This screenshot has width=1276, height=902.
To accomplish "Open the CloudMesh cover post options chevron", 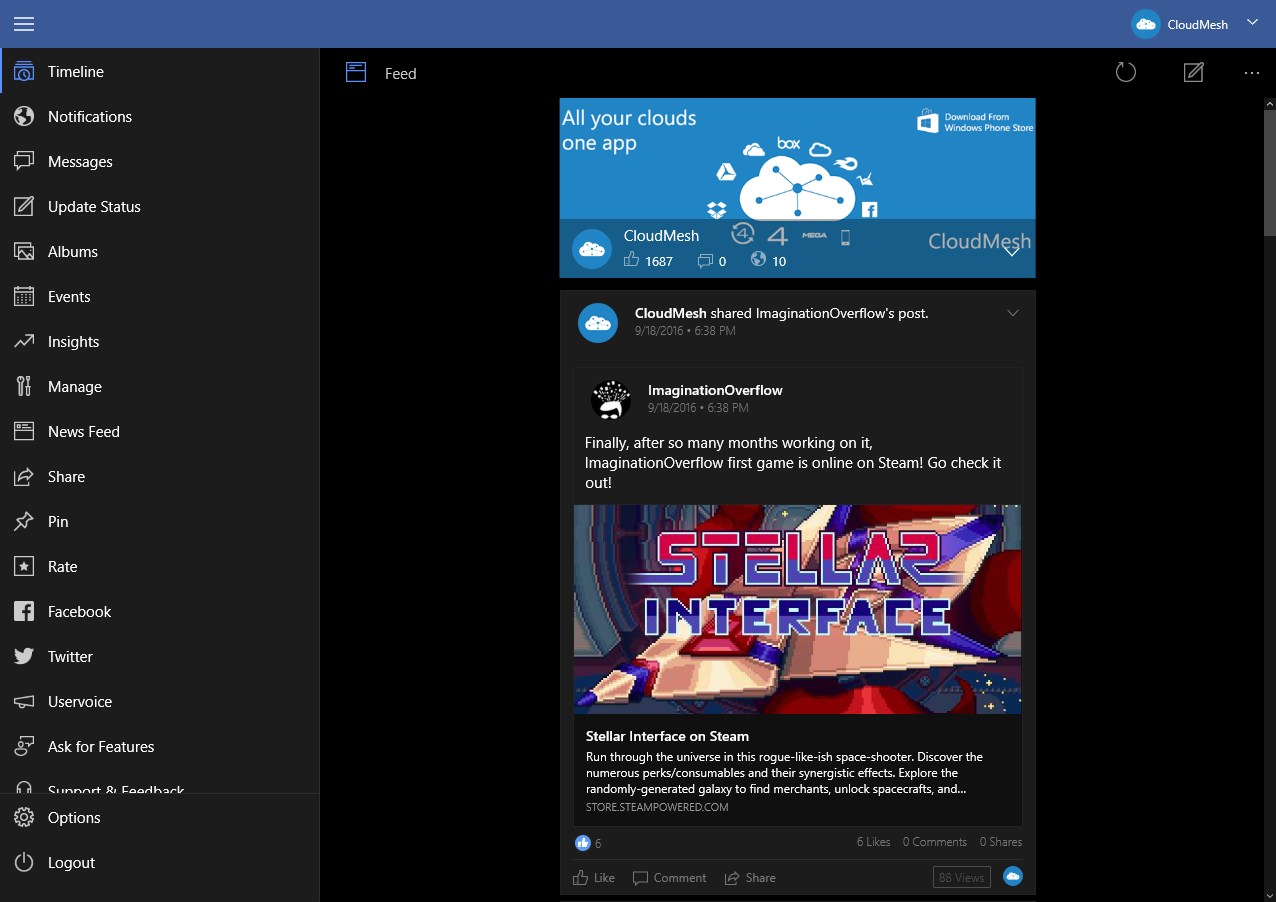I will pos(1012,250).
